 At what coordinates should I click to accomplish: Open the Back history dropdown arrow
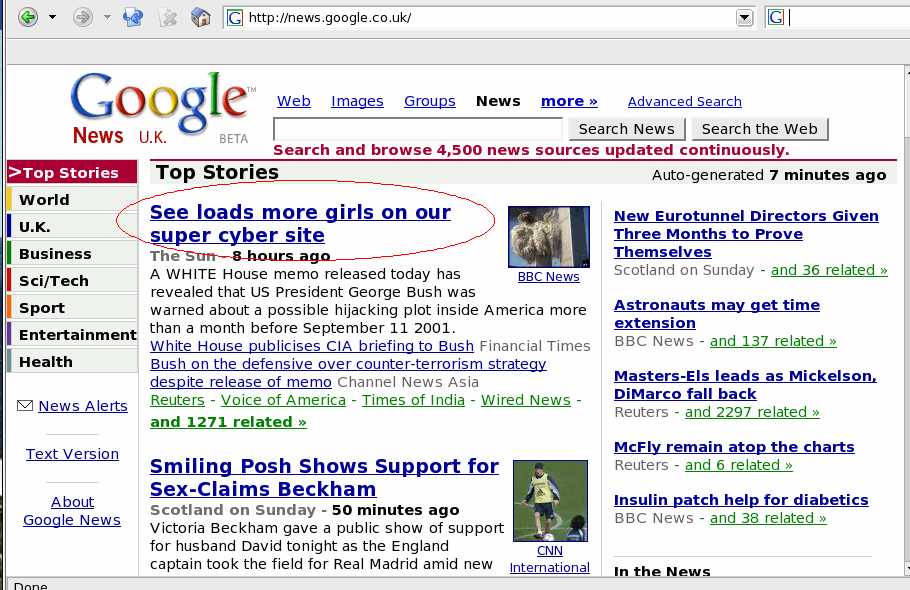click(52, 17)
